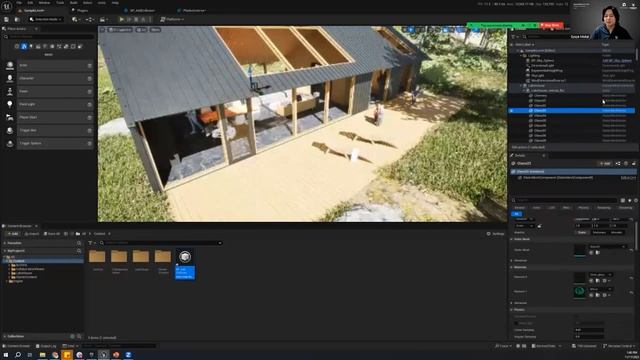This screenshot has height=360, width=640.
Task: Click the Player Start icon
Action: tap(10, 118)
